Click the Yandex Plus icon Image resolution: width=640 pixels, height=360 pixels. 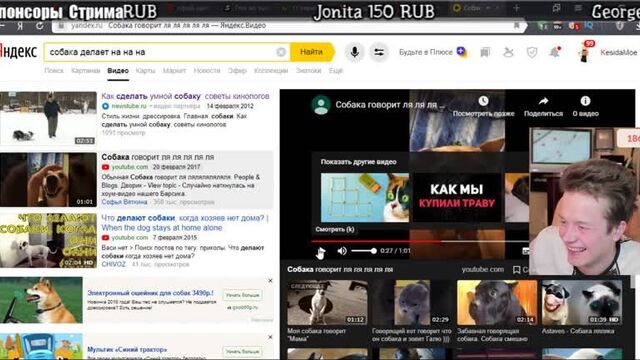(x=462, y=52)
